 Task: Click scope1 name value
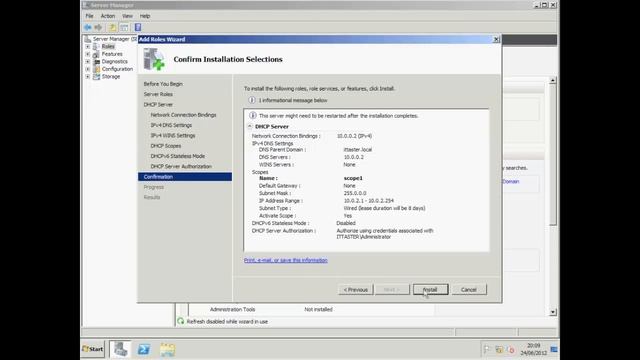(353, 178)
